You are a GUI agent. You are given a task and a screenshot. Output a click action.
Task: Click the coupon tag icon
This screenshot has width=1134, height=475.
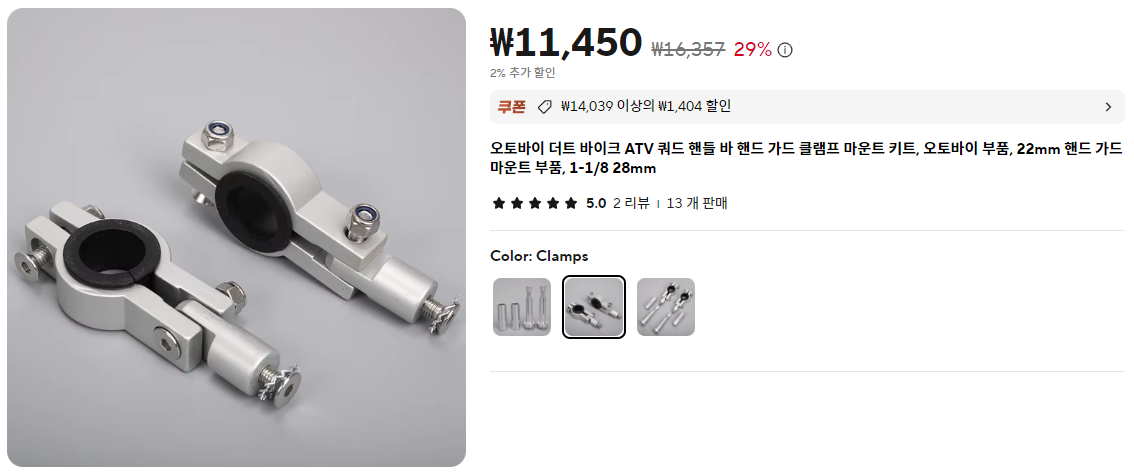click(x=545, y=107)
